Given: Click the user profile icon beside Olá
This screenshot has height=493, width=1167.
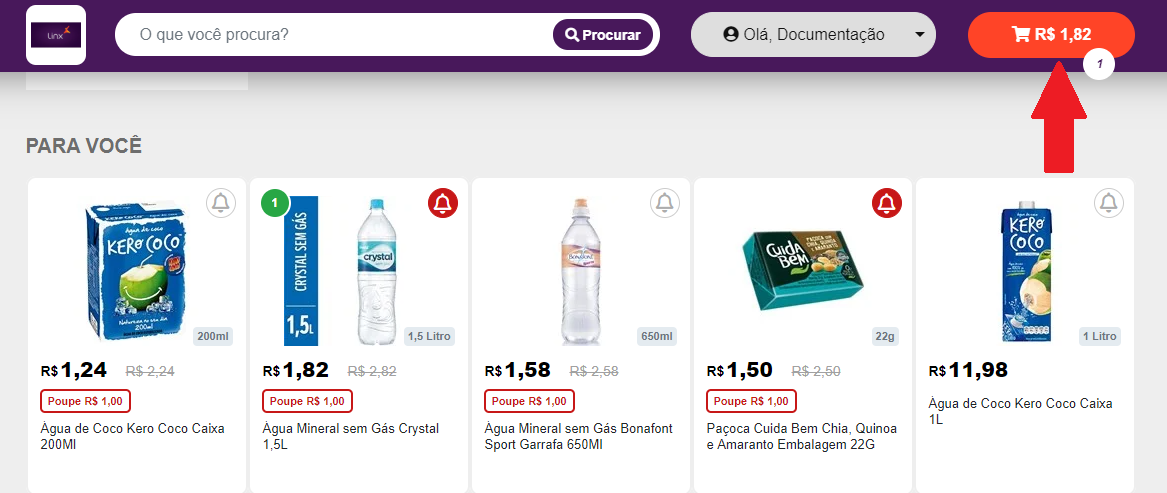Looking at the screenshot, I should [731, 35].
